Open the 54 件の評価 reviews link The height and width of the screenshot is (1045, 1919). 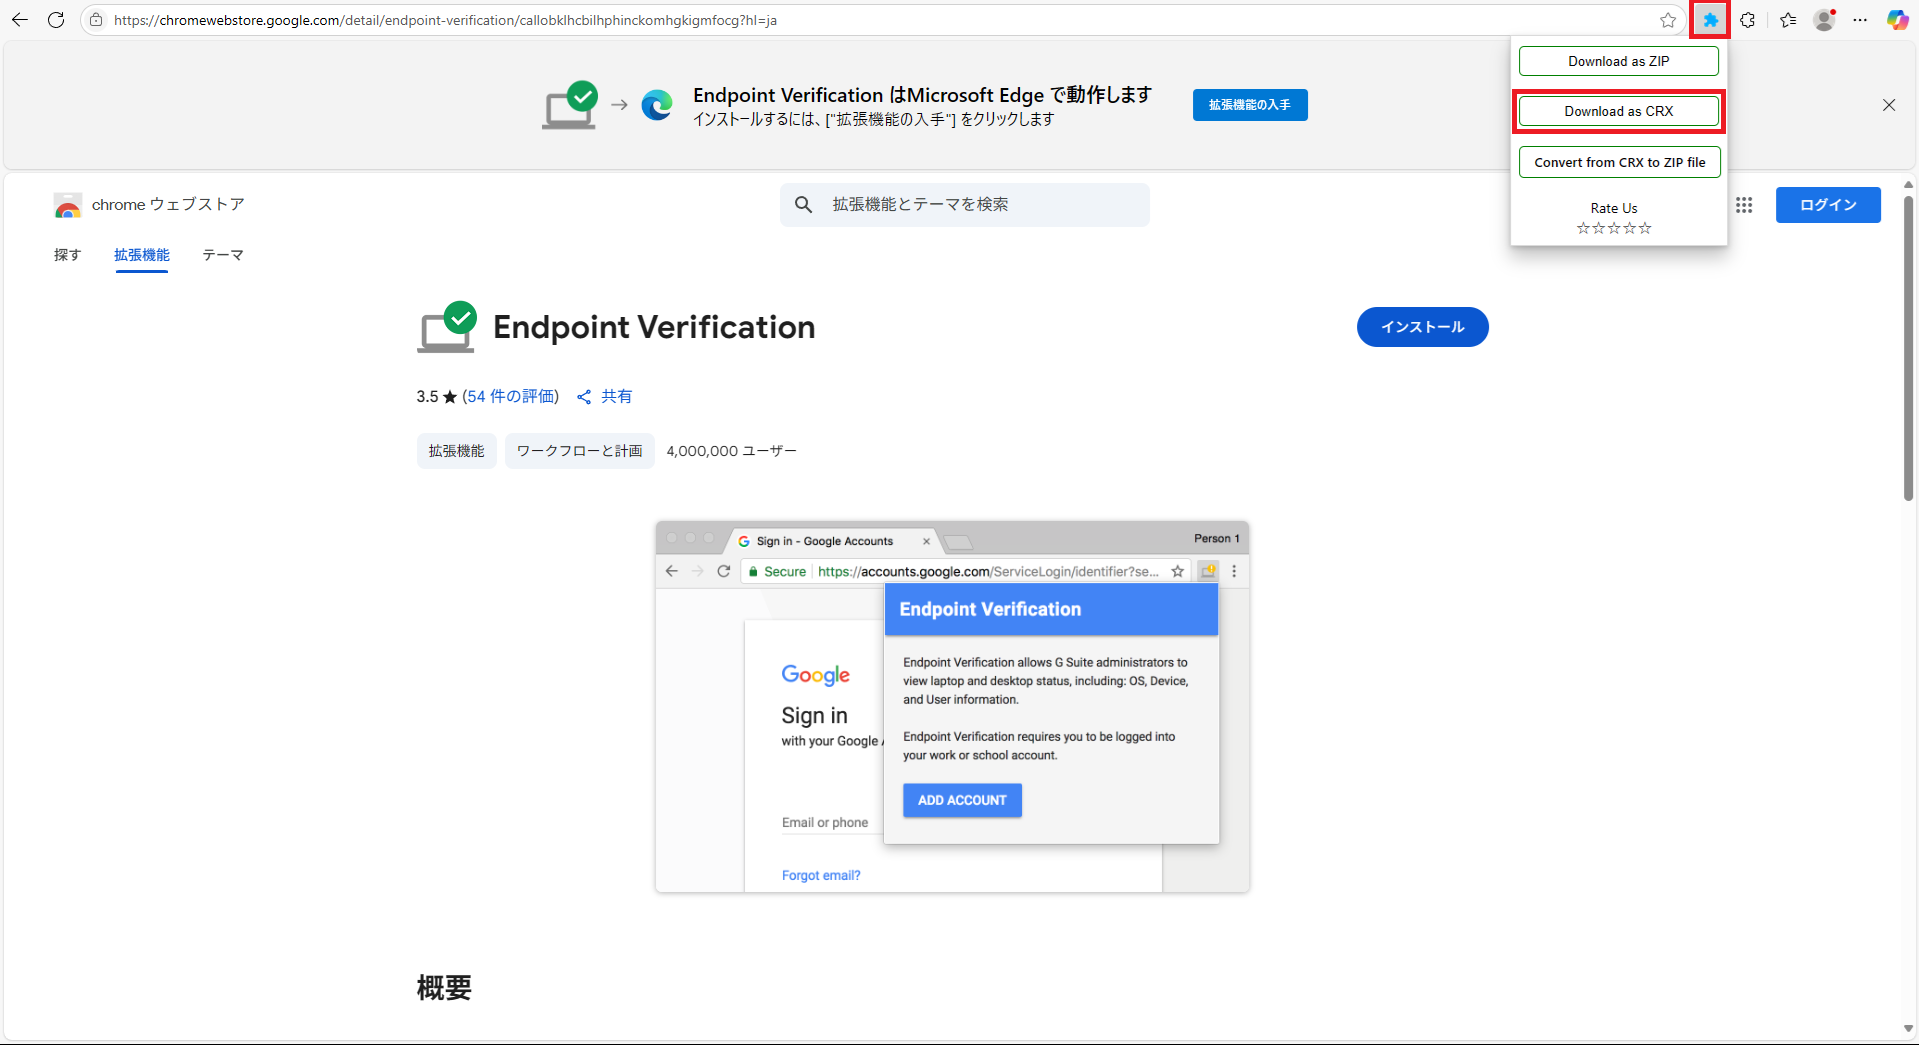pyautogui.click(x=510, y=397)
